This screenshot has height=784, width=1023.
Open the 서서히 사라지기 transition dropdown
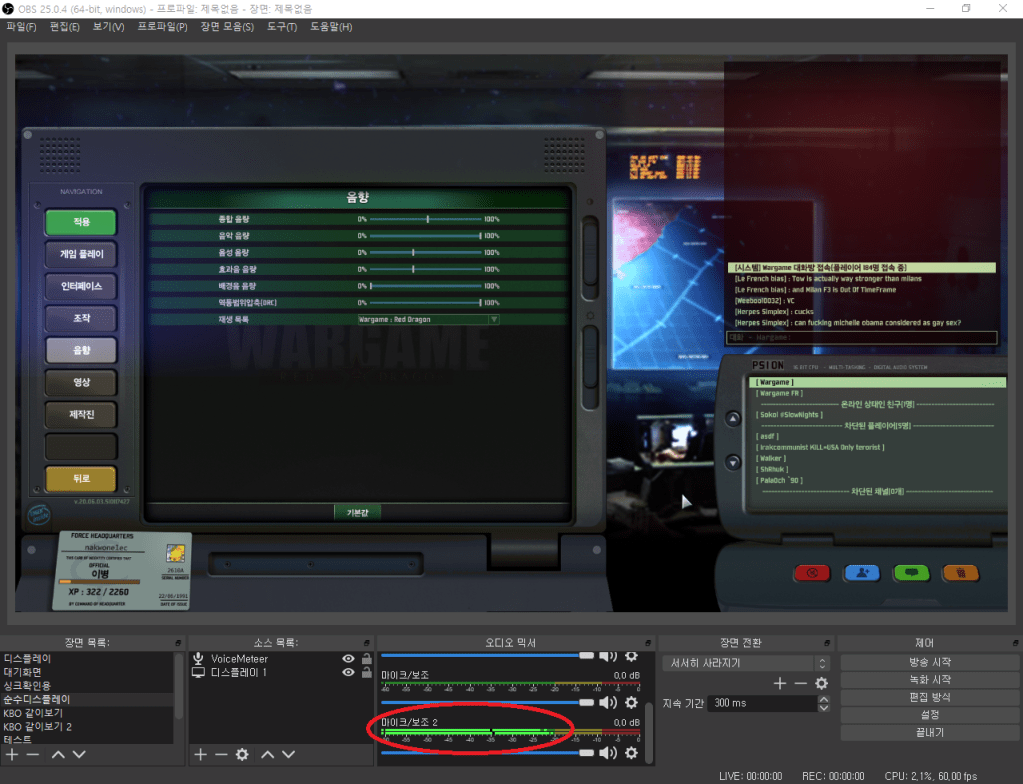tap(746, 663)
